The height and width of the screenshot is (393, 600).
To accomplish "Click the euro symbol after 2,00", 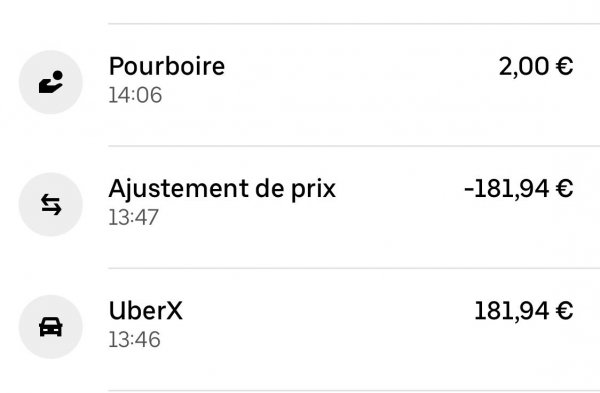I will [x=565, y=66].
